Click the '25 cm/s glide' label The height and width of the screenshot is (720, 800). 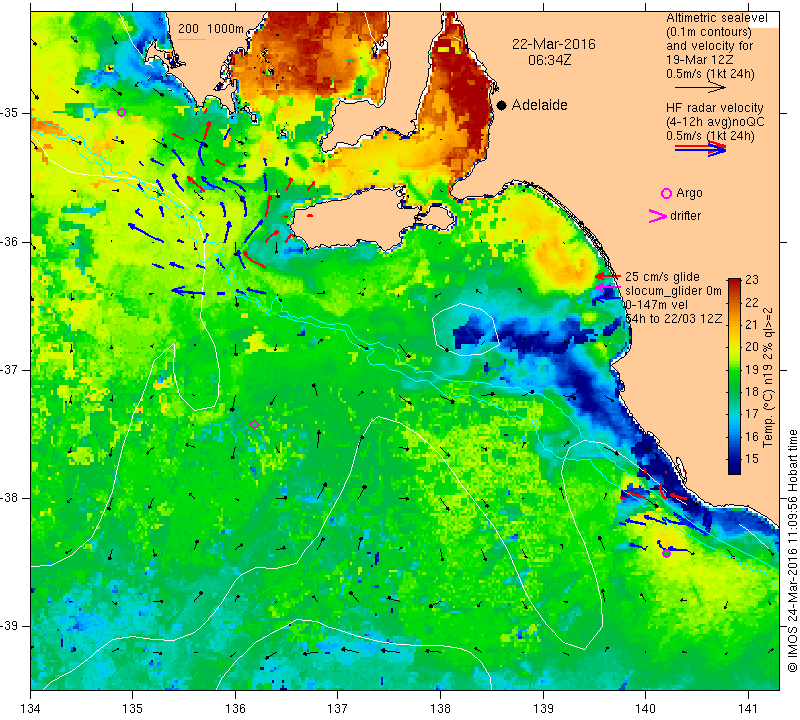(x=662, y=277)
